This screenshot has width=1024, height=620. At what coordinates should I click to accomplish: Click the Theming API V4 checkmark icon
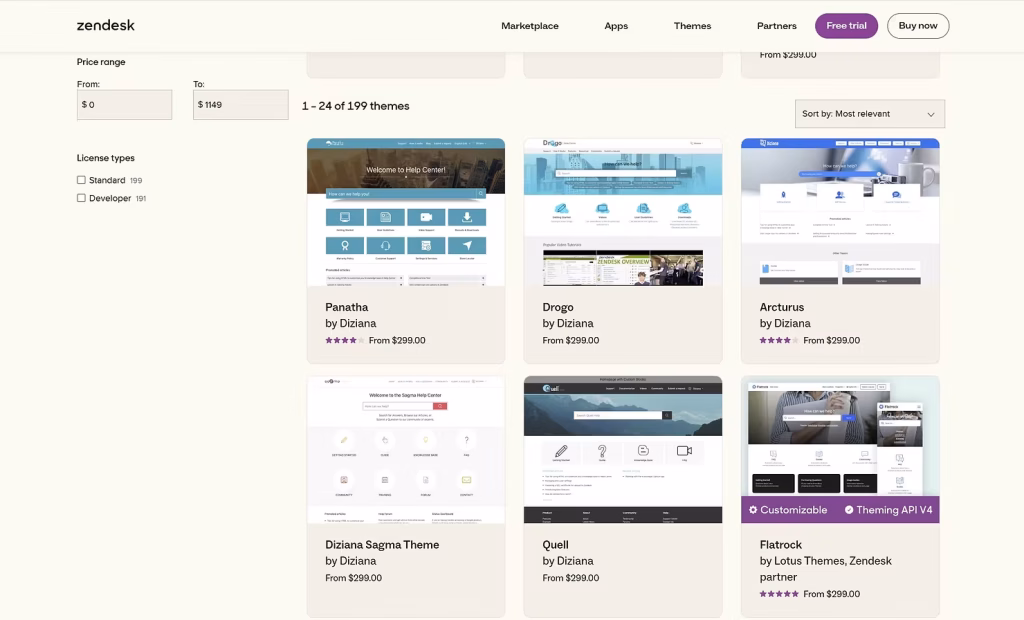tap(849, 510)
